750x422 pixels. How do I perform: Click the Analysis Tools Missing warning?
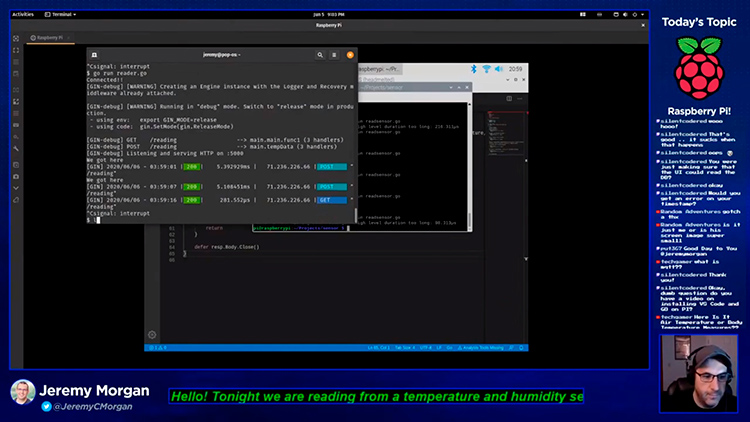pos(481,348)
